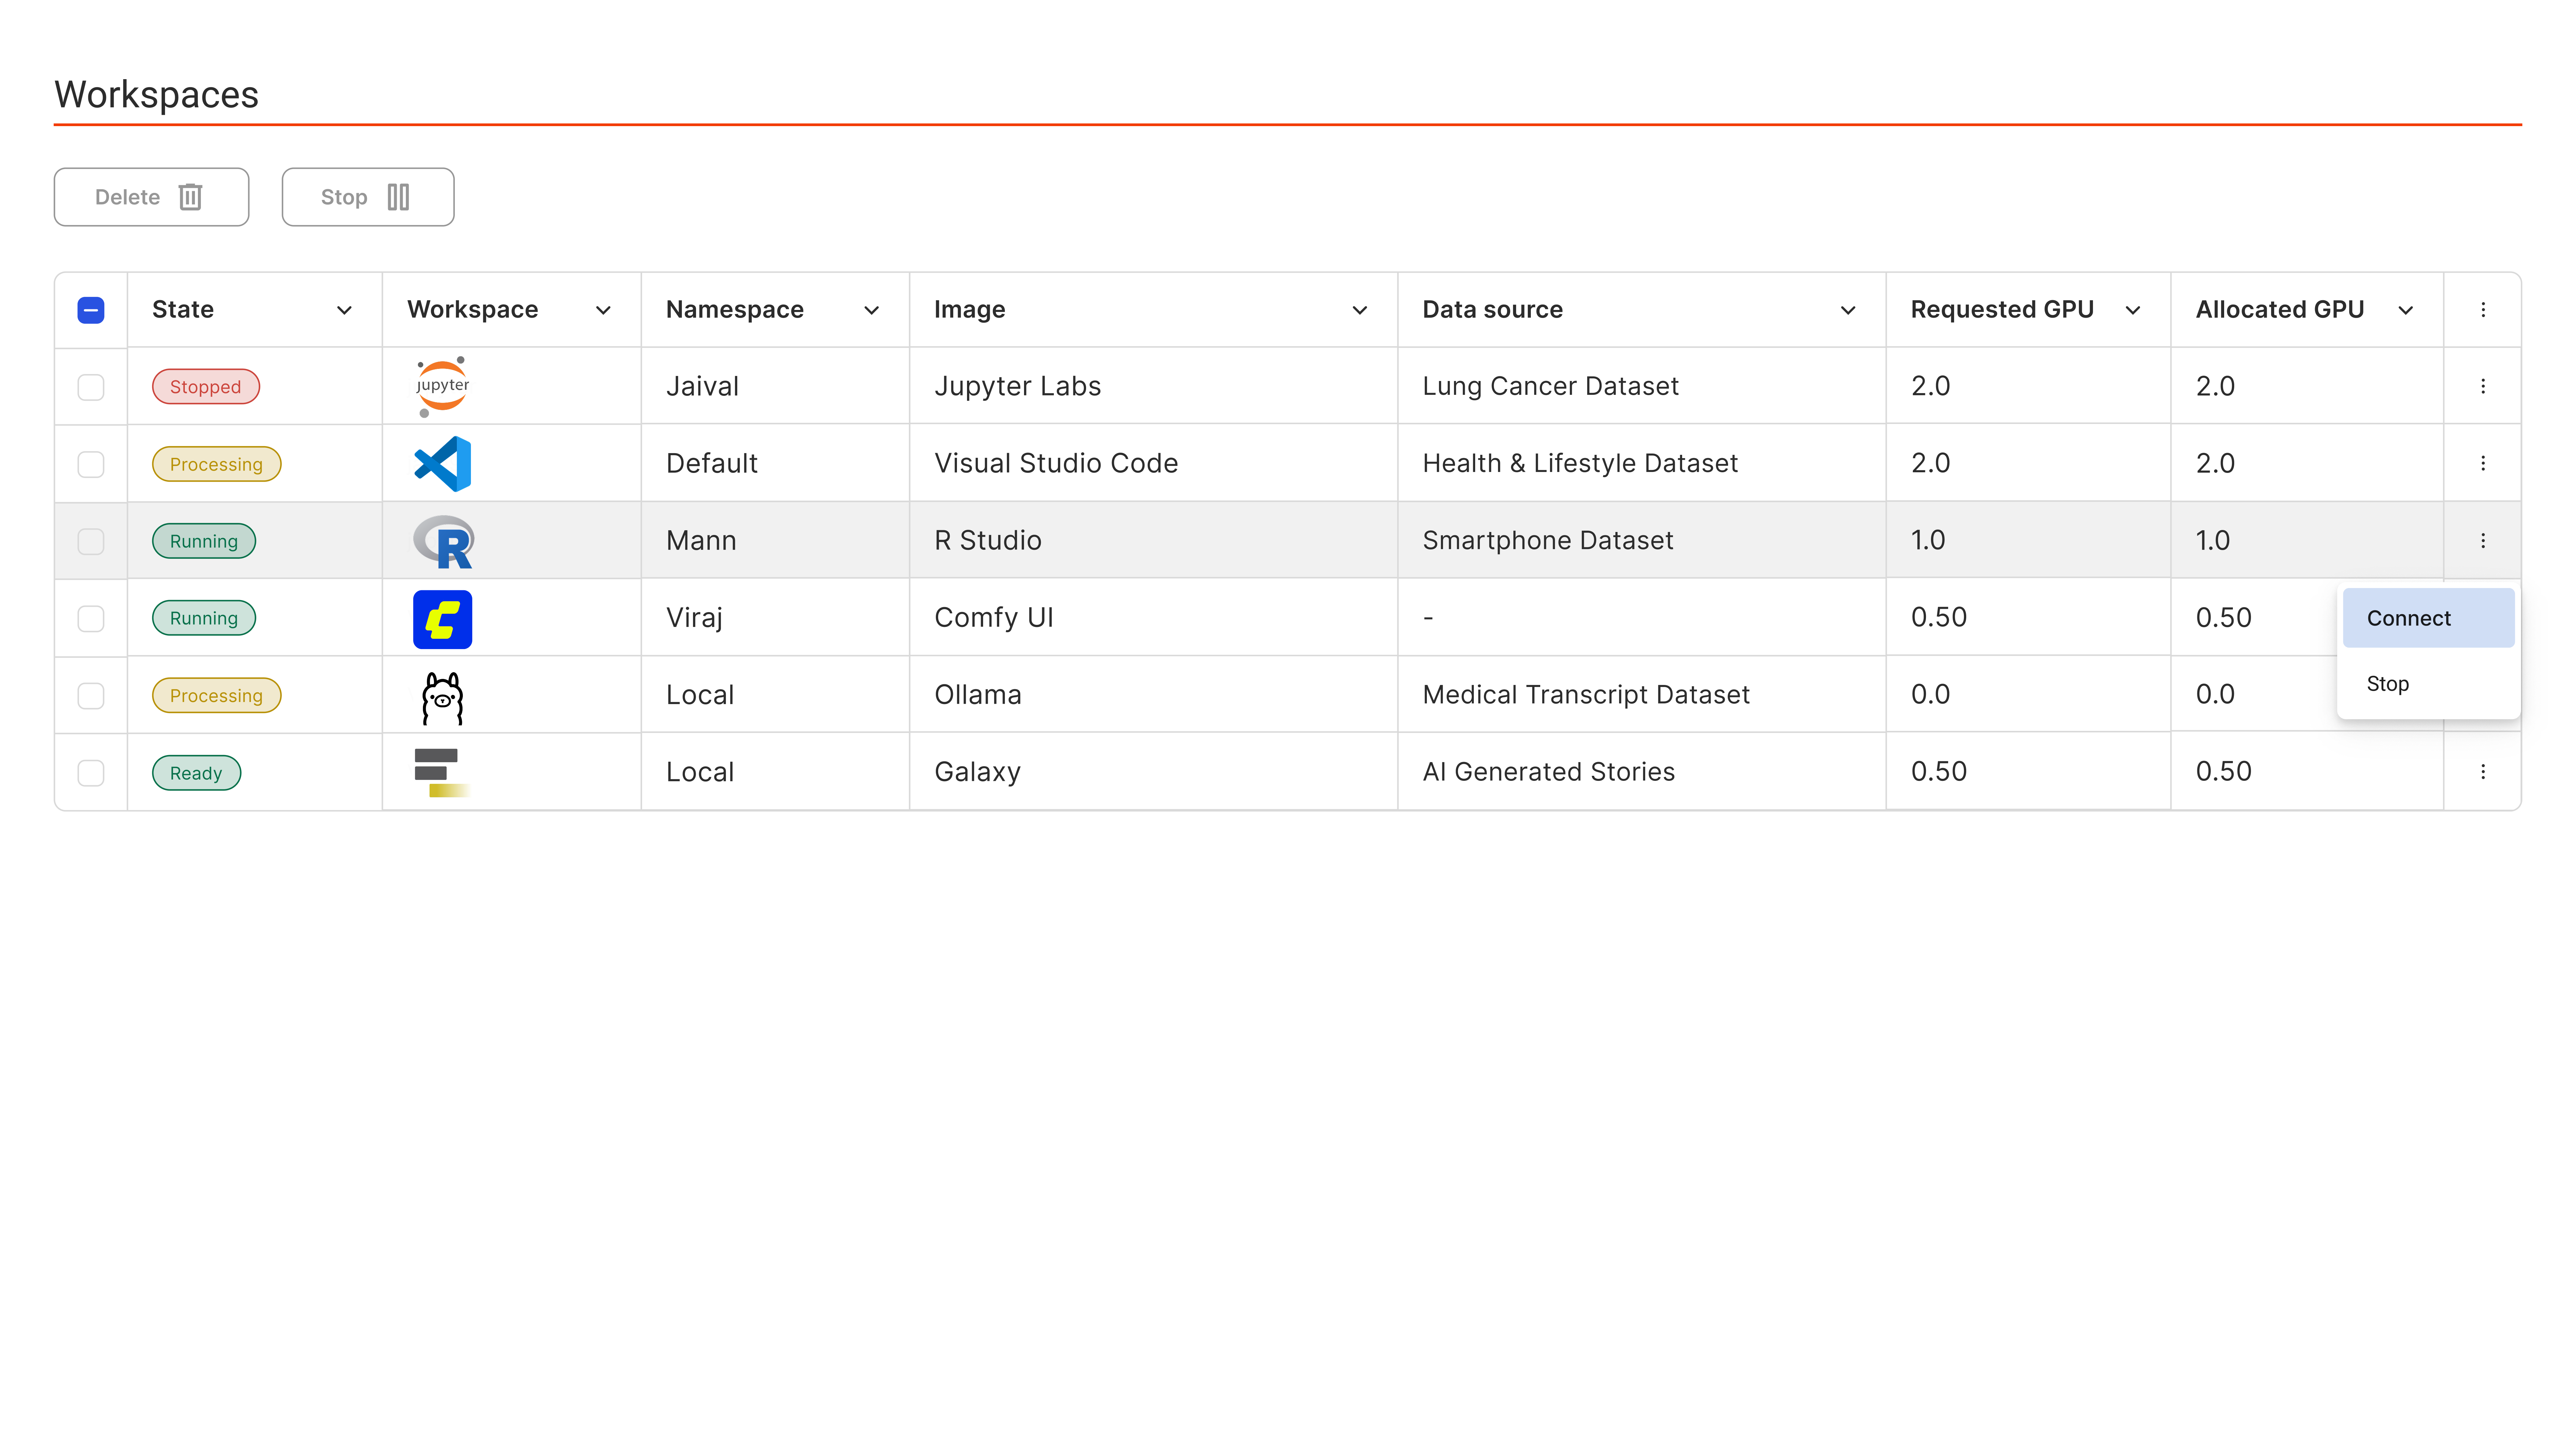The image size is (2576, 1449).
Task: Click the Galaxy image text
Action: coord(977,772)
